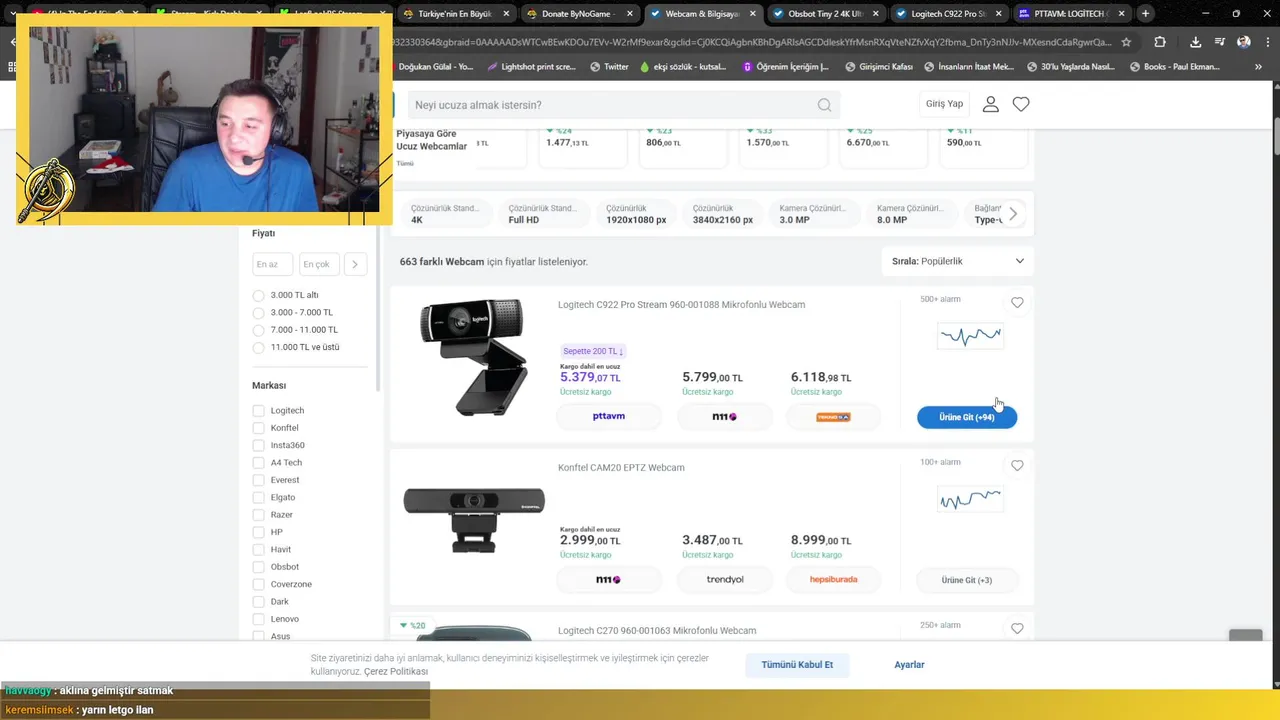Show next filter chips with right chevron

(x=1013, y=214)
